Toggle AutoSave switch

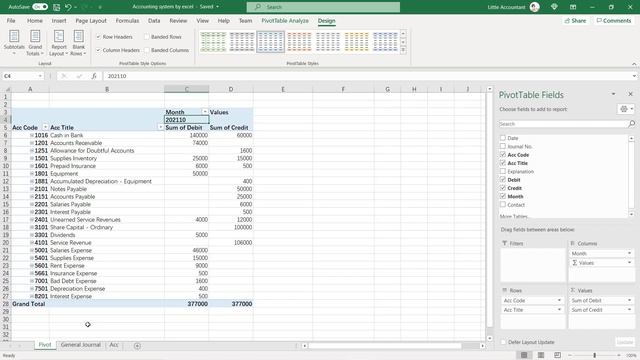coord(40,7)
